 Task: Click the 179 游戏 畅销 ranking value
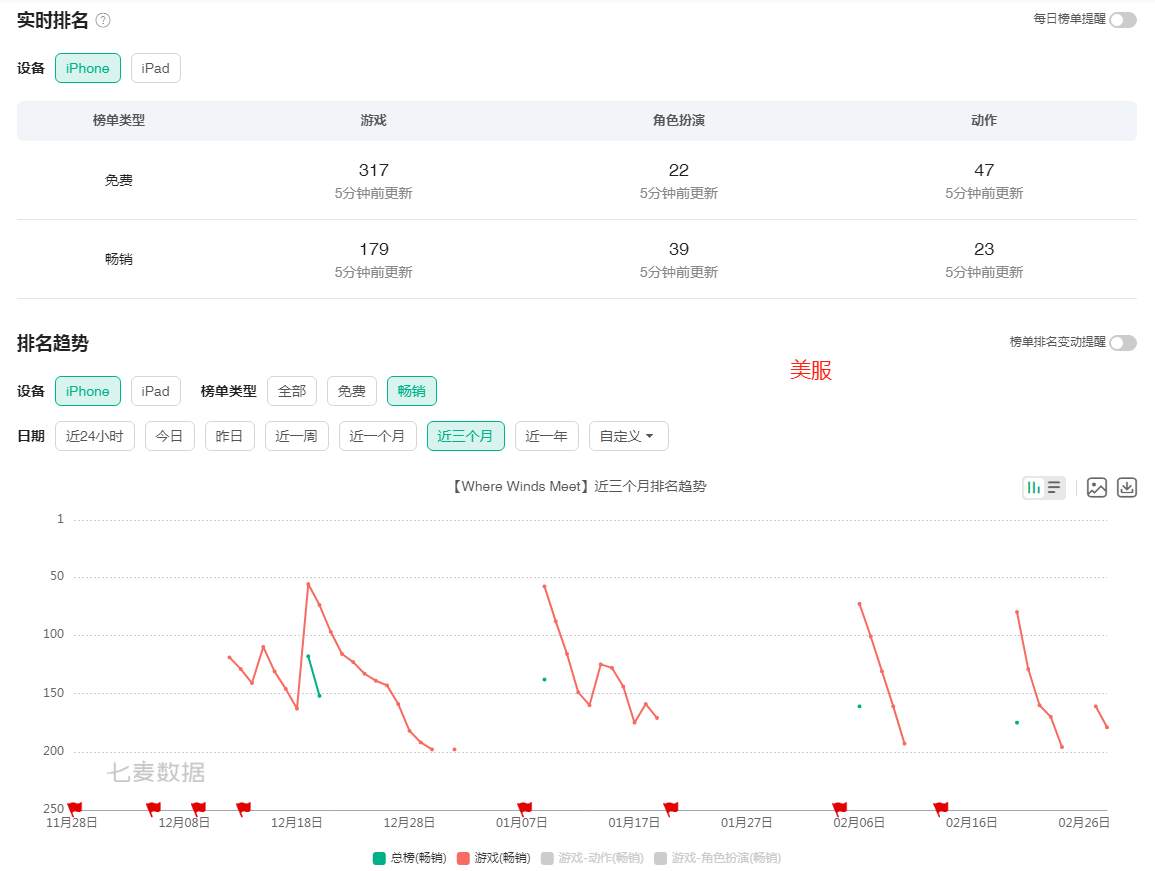tap(373, 249)
